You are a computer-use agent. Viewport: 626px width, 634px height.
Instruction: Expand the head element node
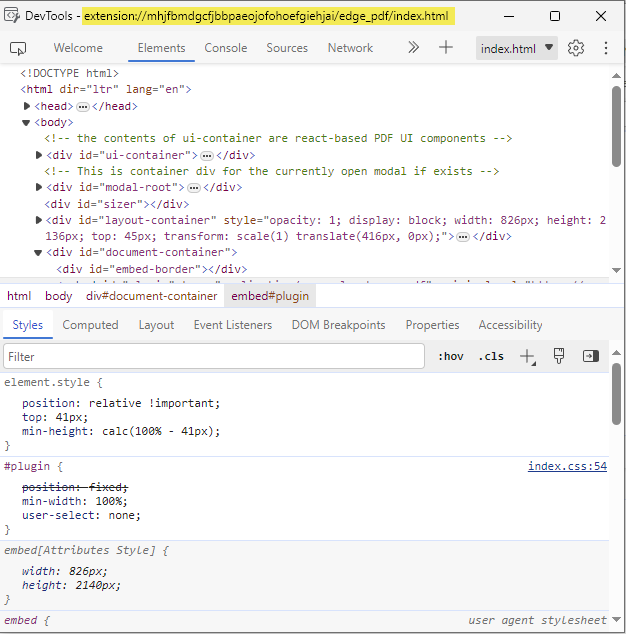tap(27, 106)
